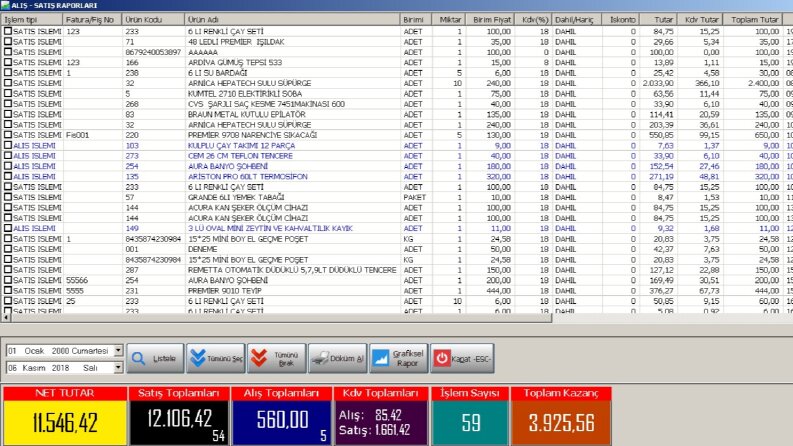Viewport: 793px width, 446px height.
Task: Click Toplam Kazanç value 3.925,56
Action: 561,423
